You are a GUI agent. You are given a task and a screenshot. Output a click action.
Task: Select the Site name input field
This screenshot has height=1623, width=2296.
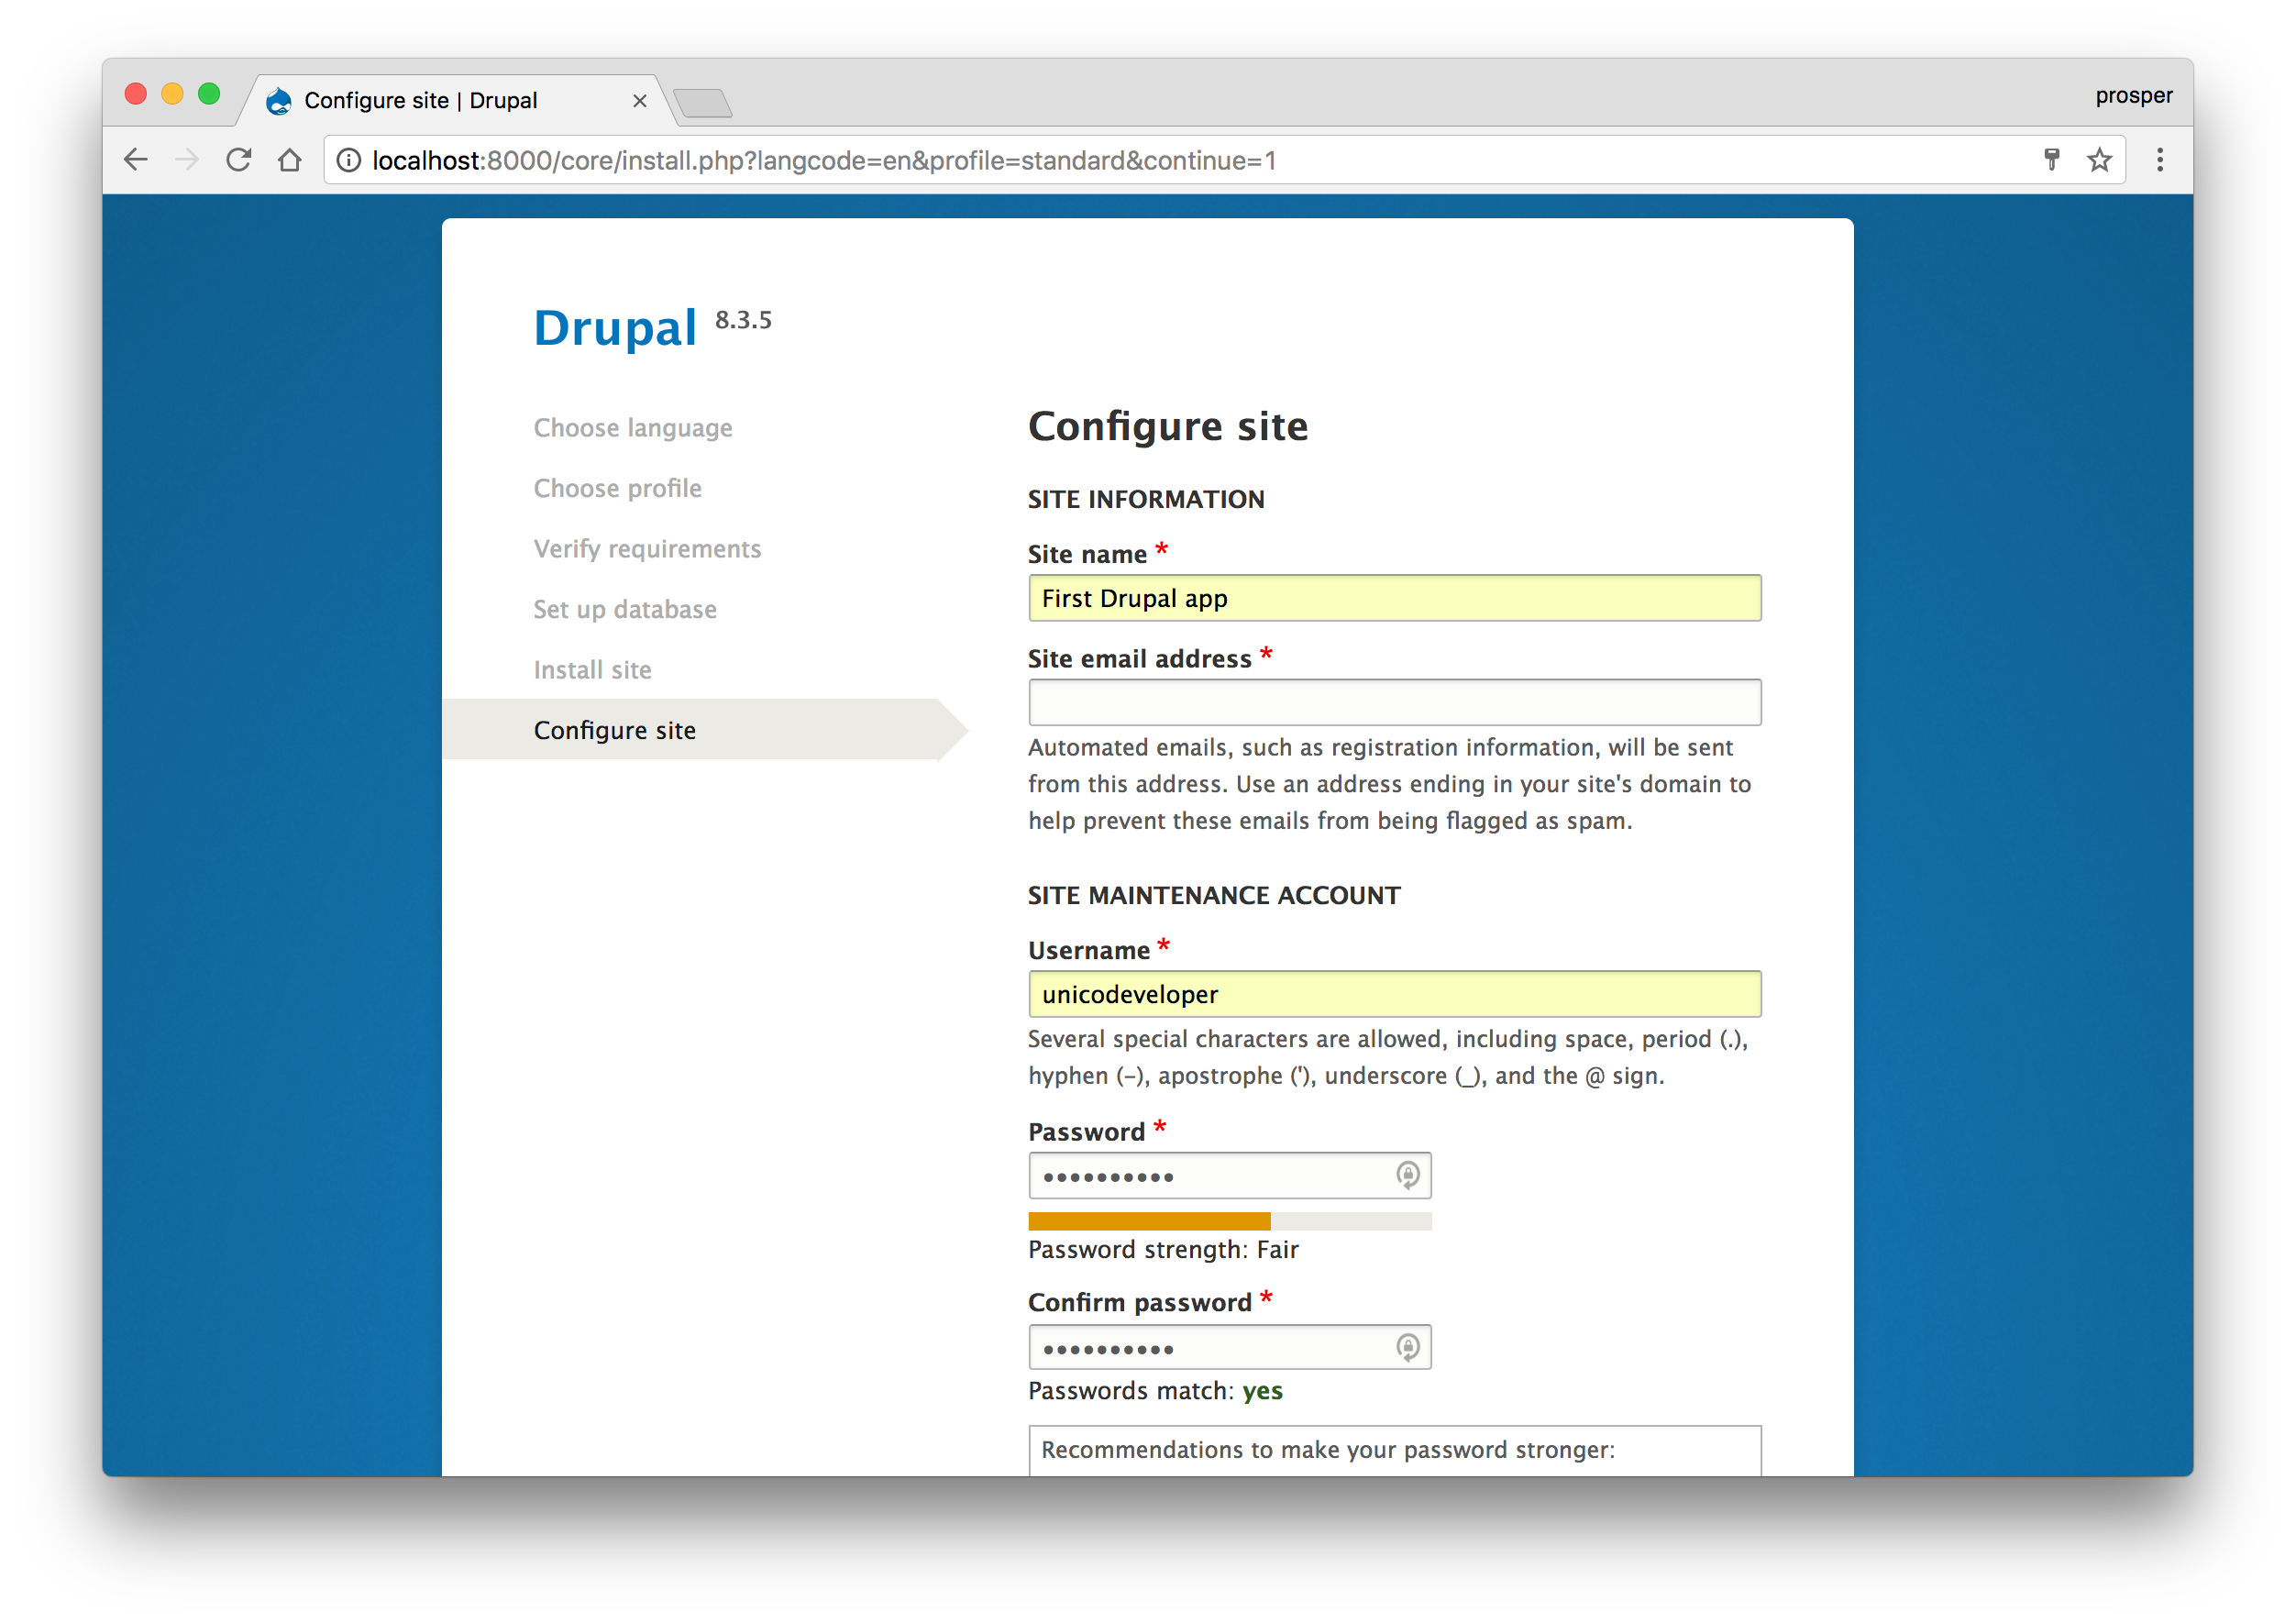(x=1393, y=597)
